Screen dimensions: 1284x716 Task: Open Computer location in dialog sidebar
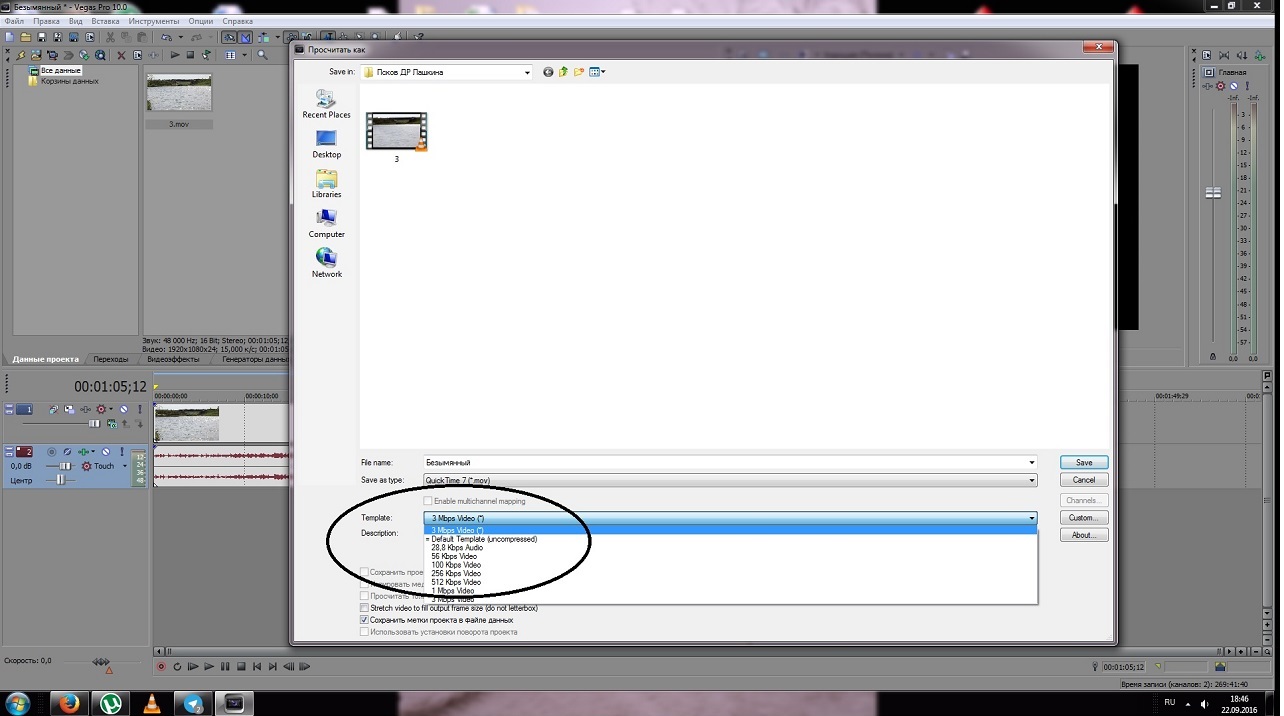pos(326,224)
